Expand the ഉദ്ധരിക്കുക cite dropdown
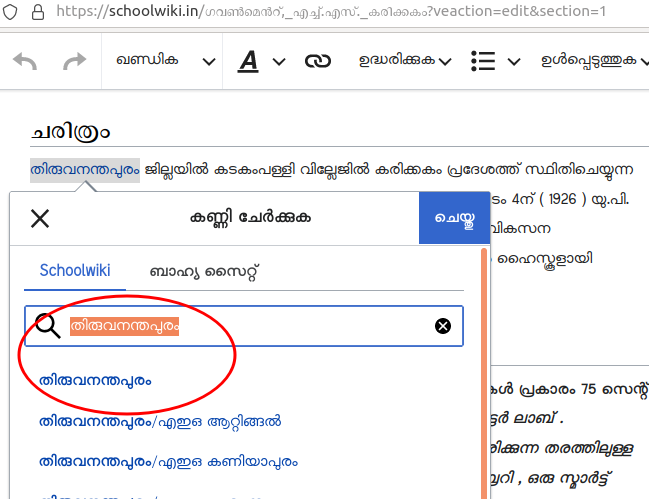The width and height of the screenshot is (649, 499). click(404, 62)
